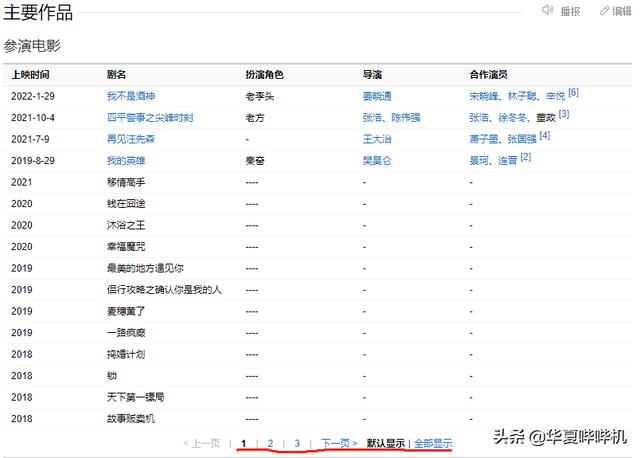640x458 pixels.
Task: Click the role text 老季头
Action: [260, 96]
